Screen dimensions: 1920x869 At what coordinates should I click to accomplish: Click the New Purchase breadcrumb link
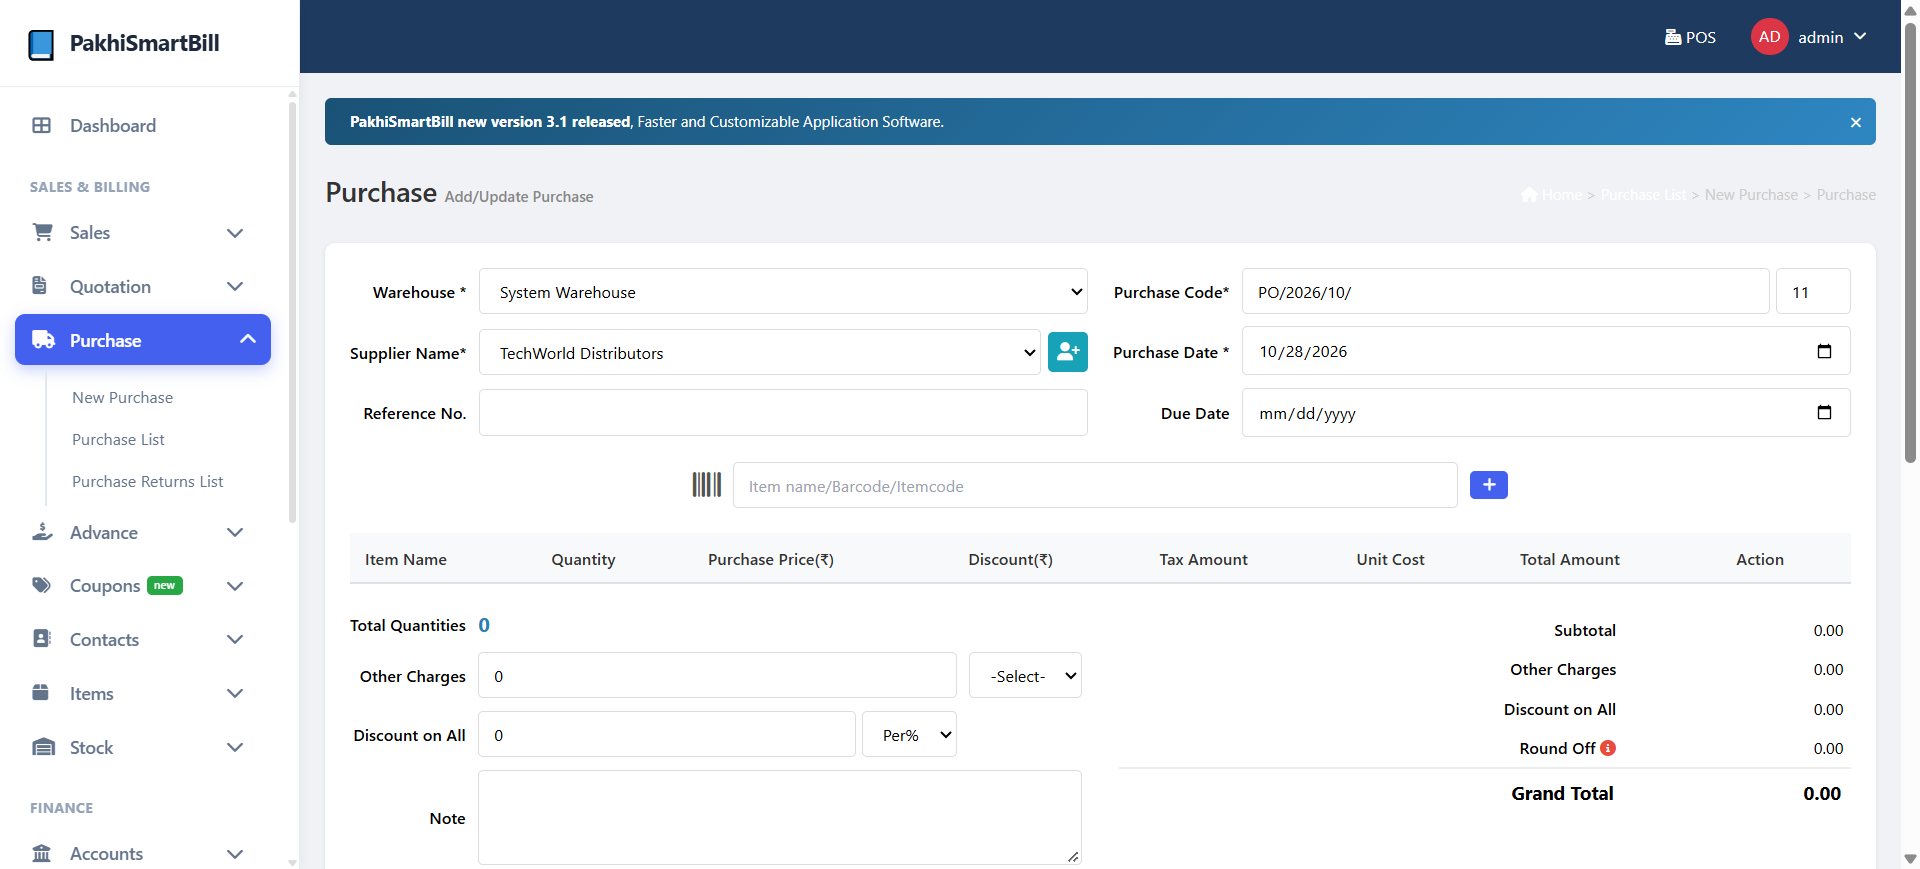tap(1752, 195)
